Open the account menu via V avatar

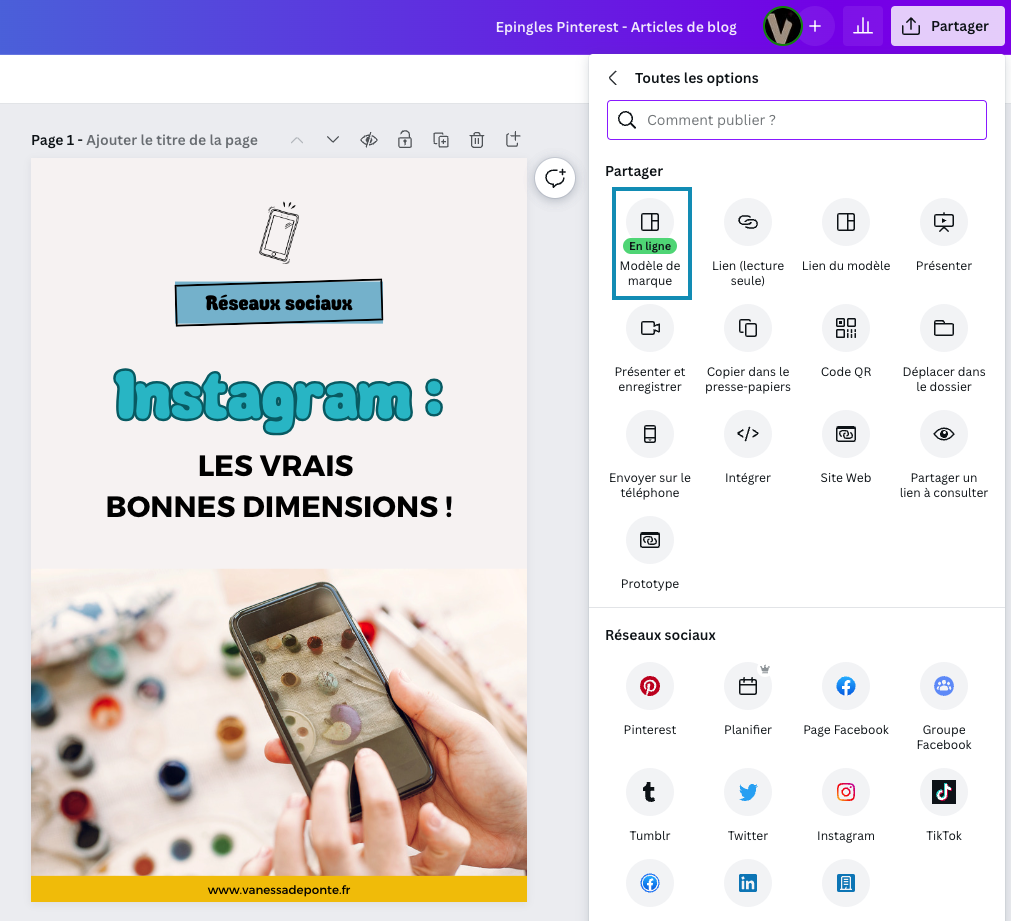click(x=783, y=26)
